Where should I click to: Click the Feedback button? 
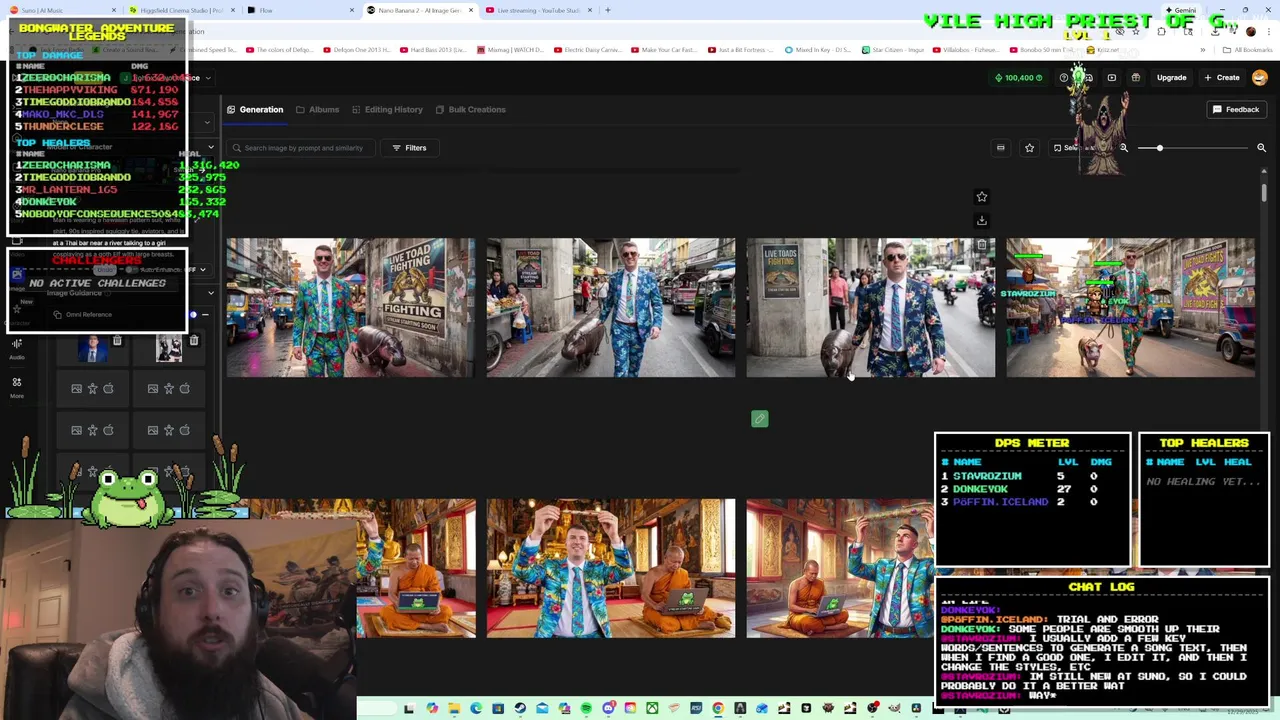[1236, 109]
